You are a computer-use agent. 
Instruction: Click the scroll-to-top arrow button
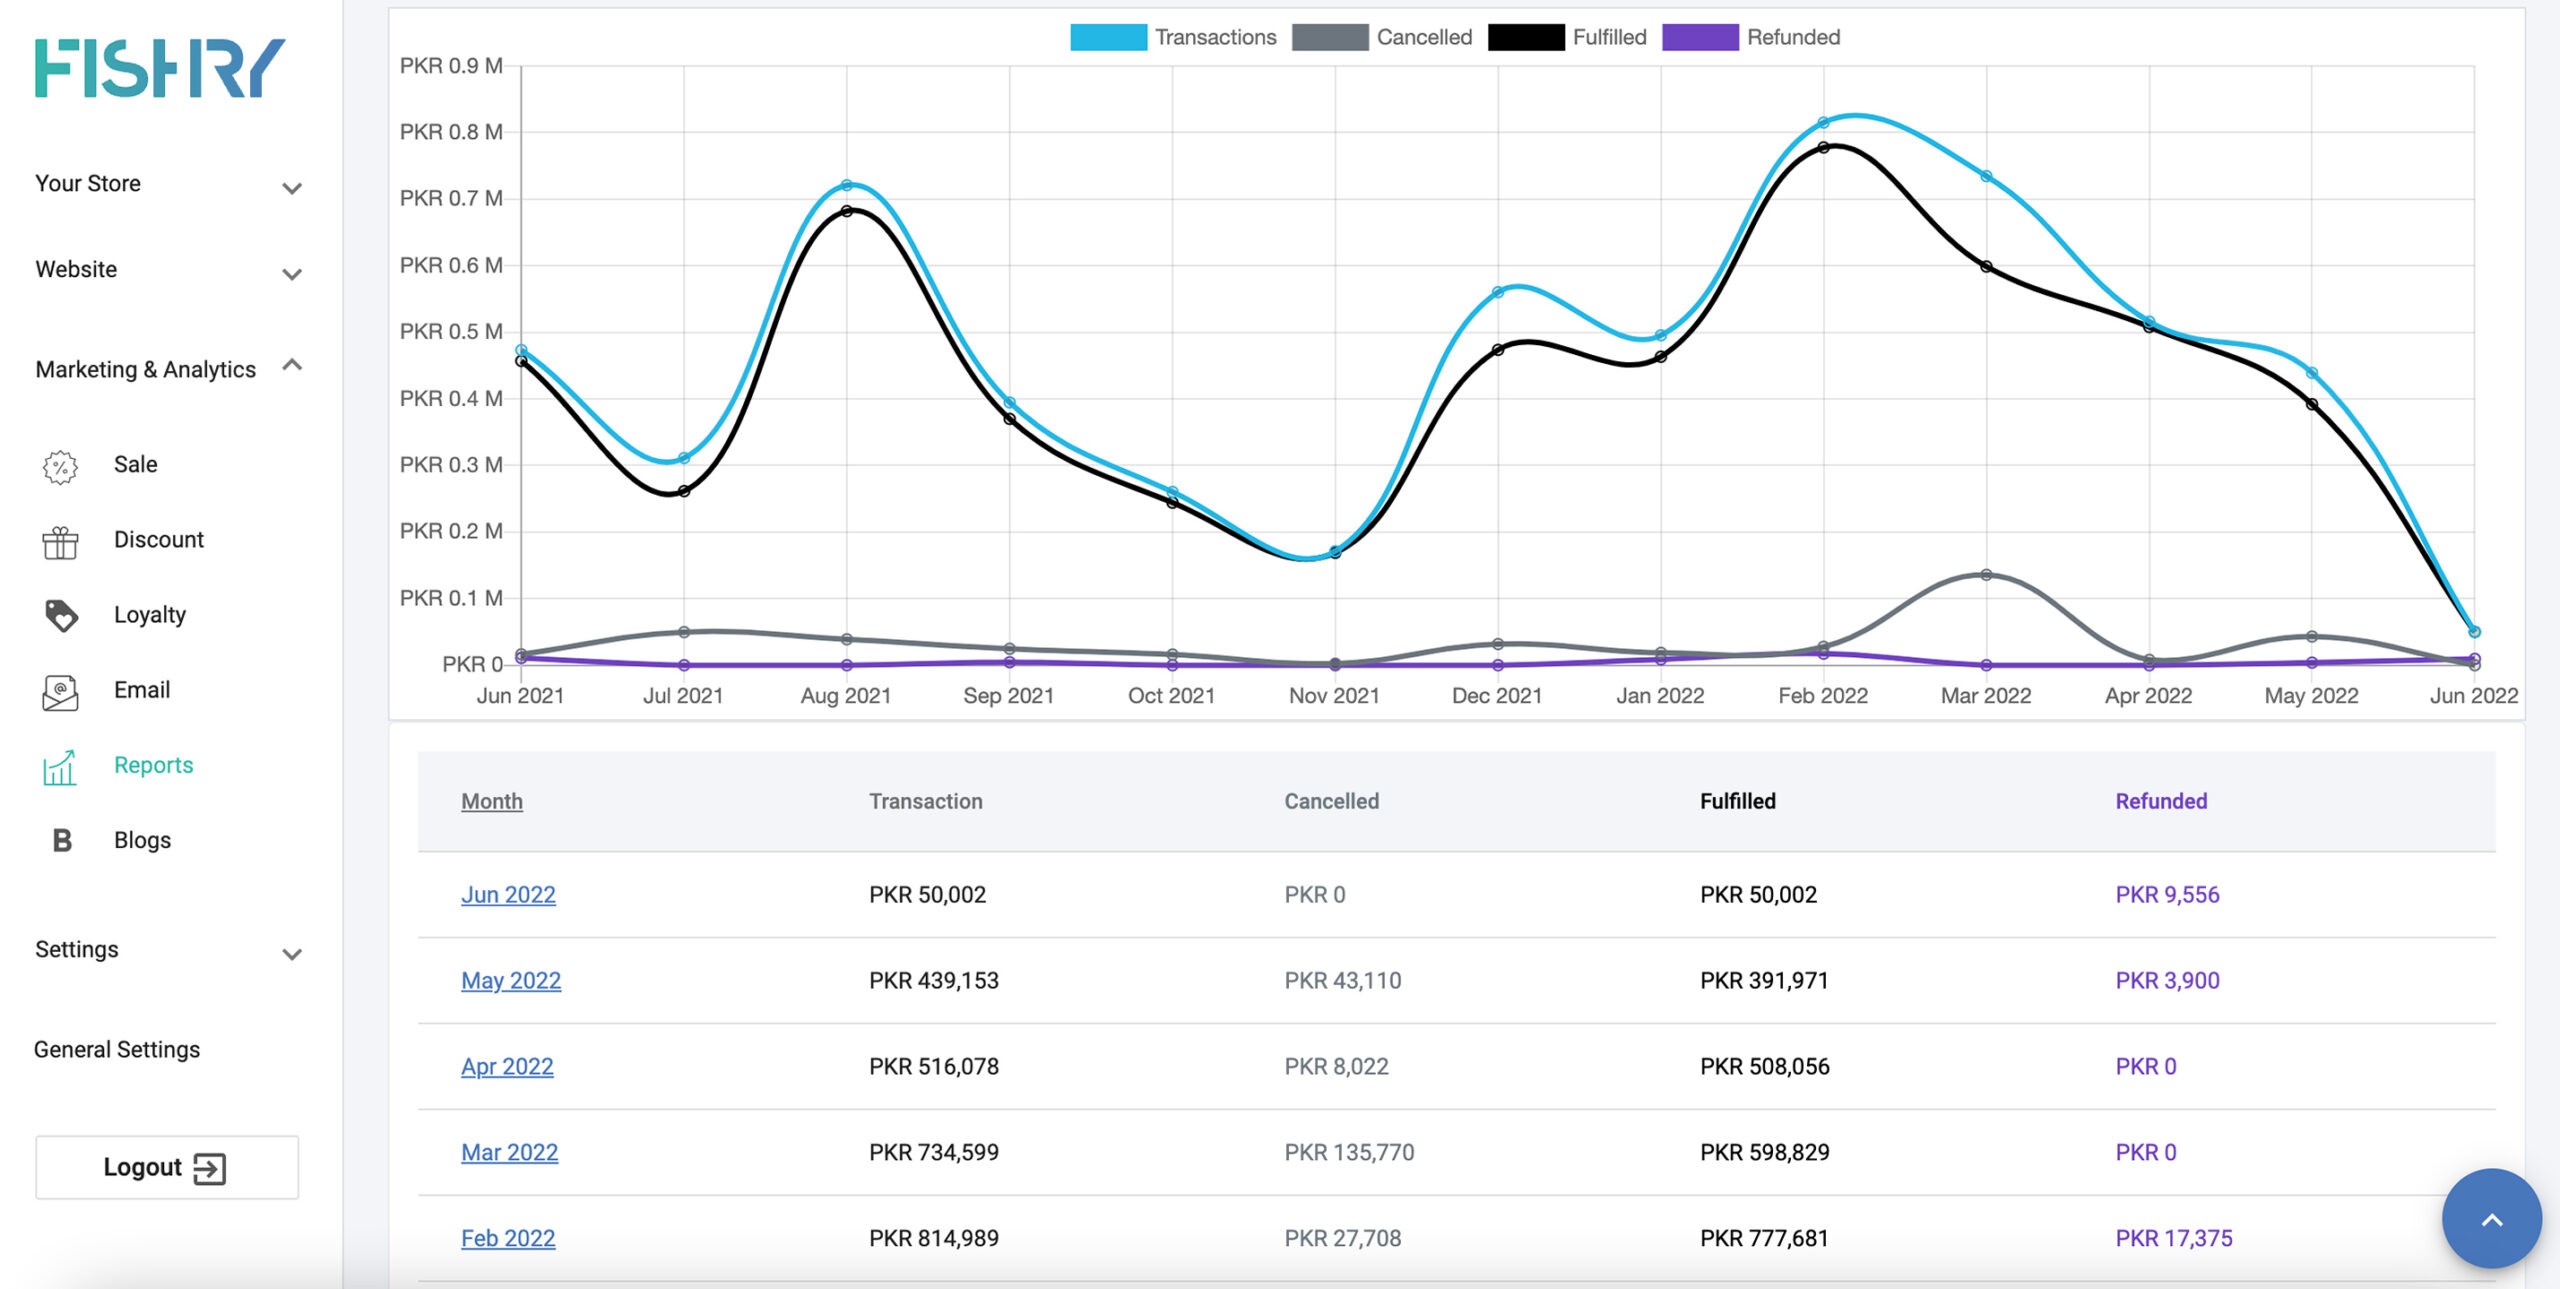[x=2490, y=1219]
